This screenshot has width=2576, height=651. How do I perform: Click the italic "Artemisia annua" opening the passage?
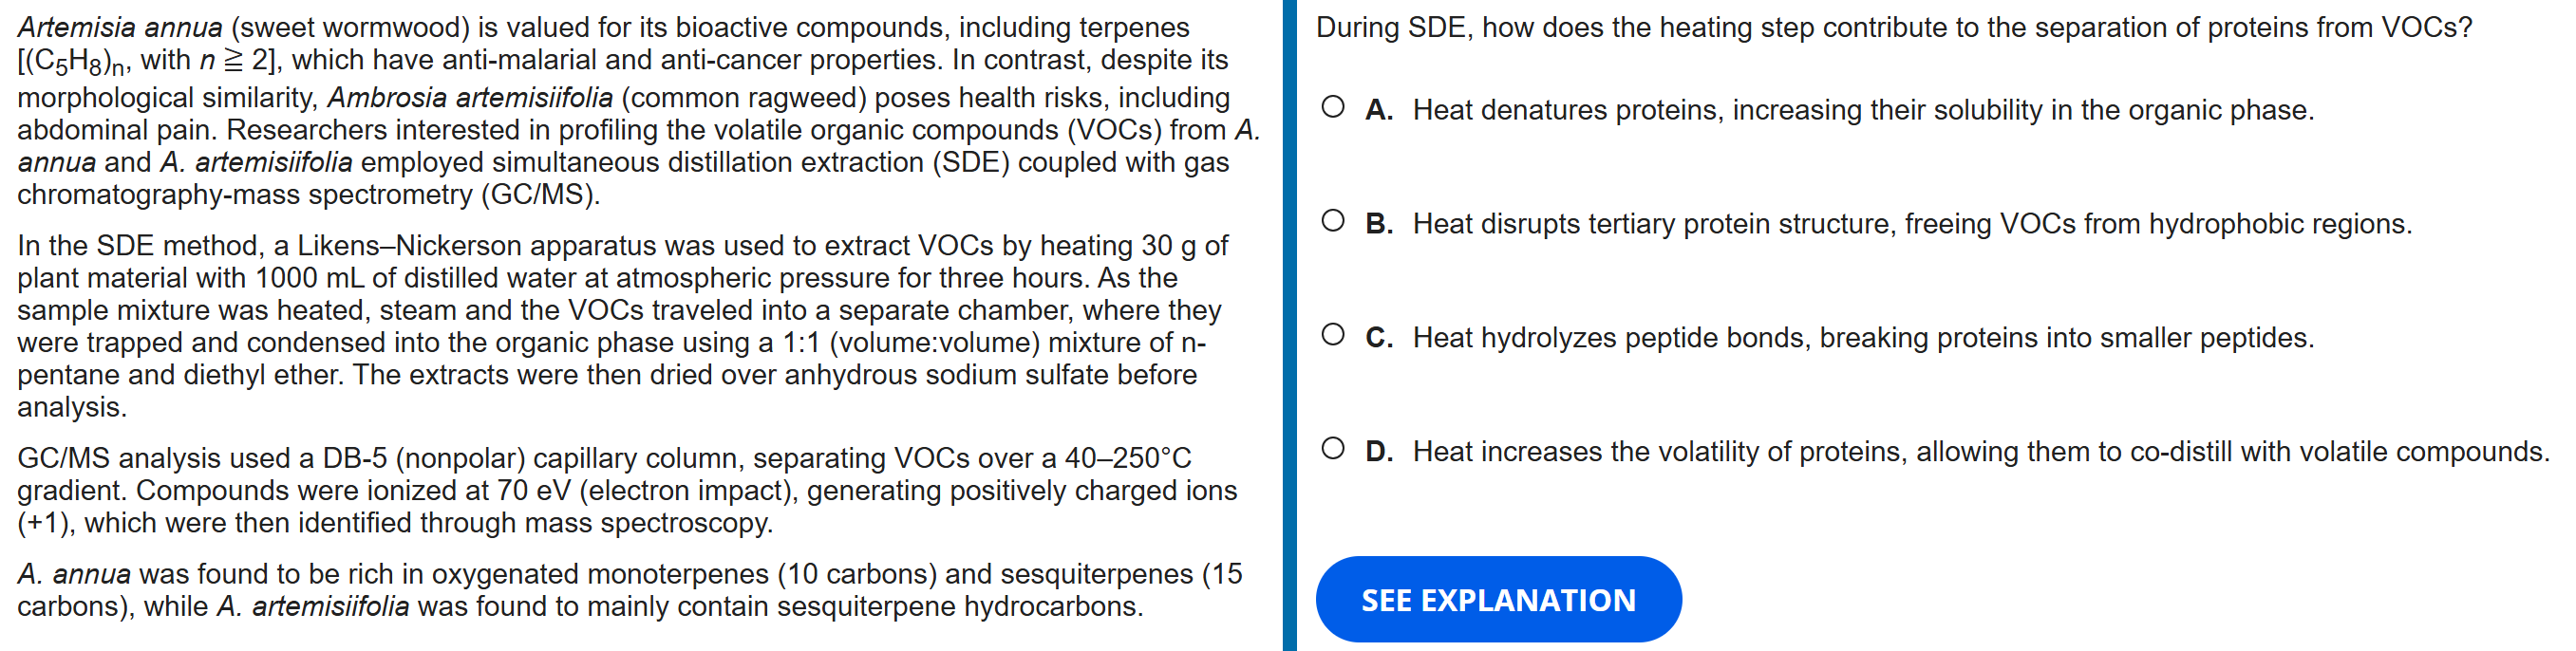pos(120,27)
